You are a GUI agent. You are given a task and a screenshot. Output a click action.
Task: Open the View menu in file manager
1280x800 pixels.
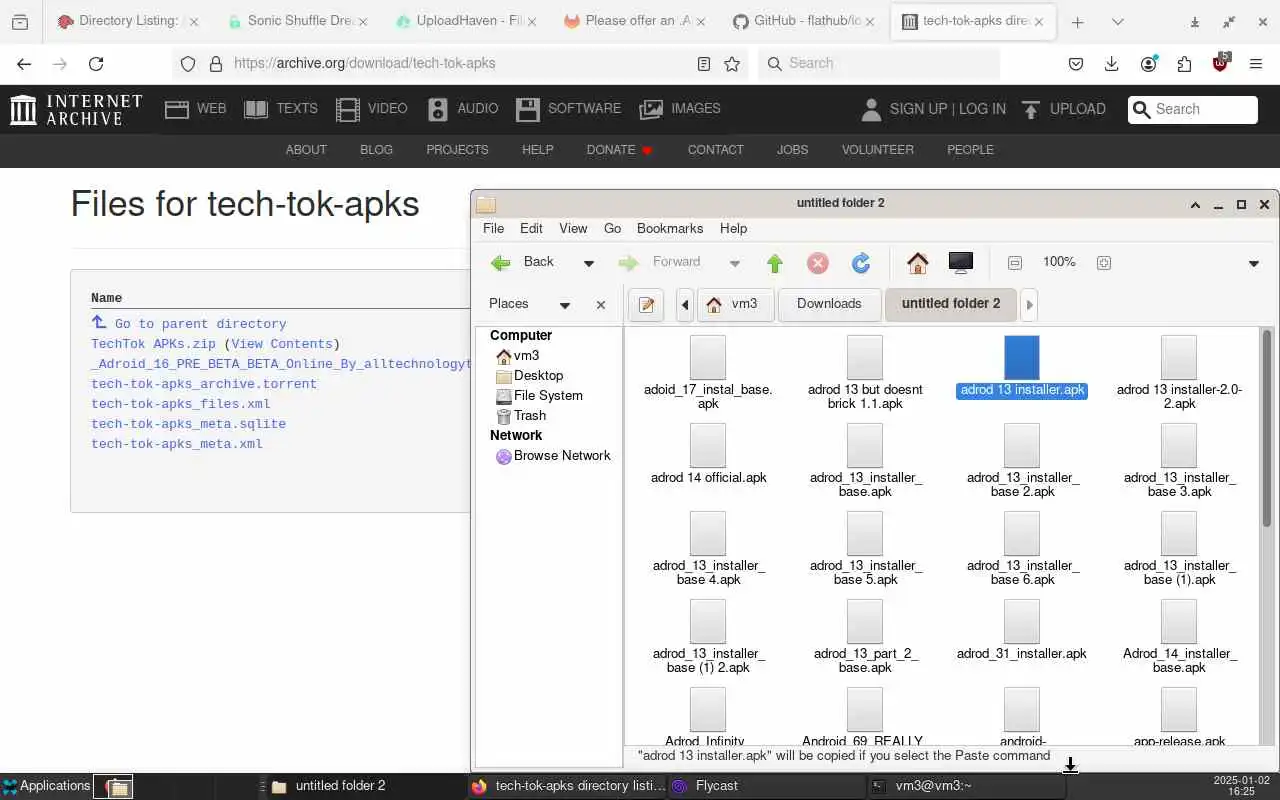point(573,228)
